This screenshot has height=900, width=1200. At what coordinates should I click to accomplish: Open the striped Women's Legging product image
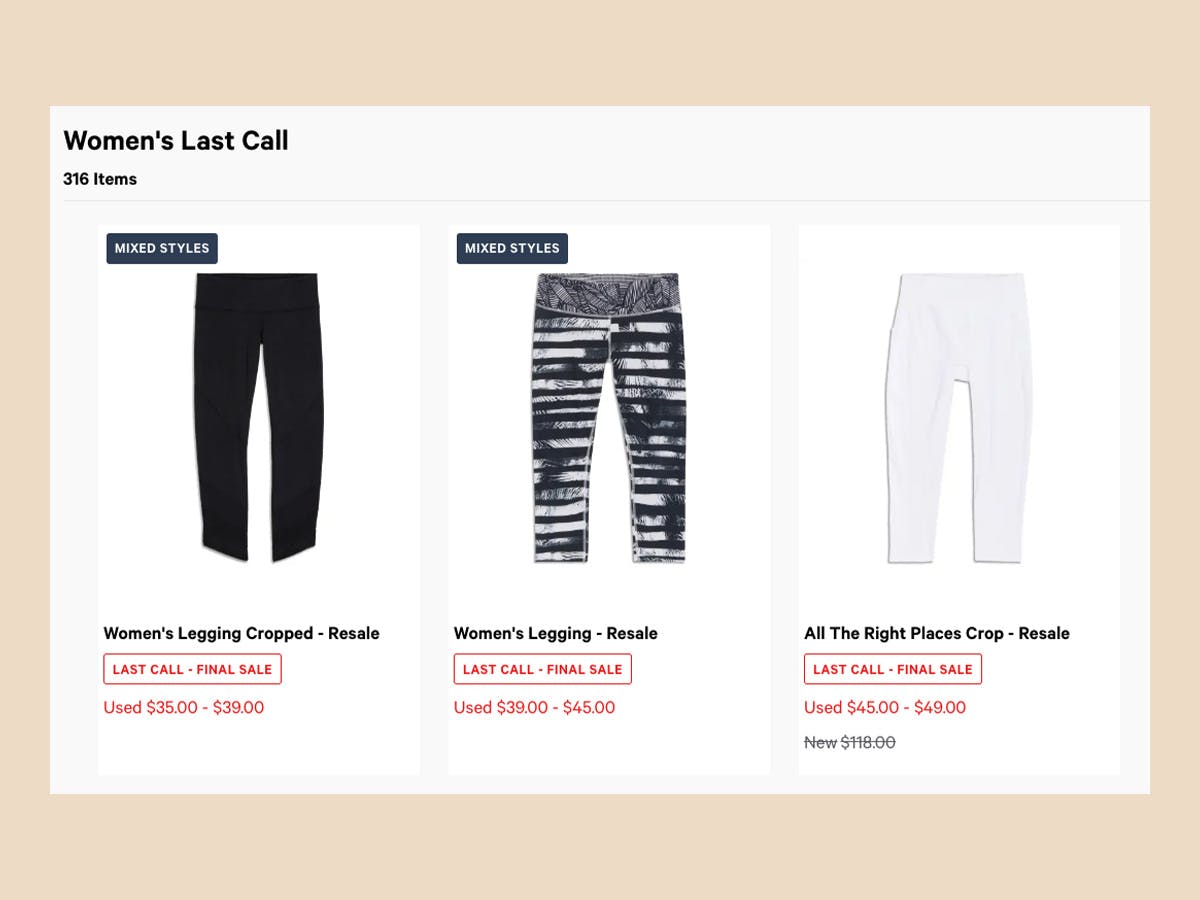tap(608, 410)
